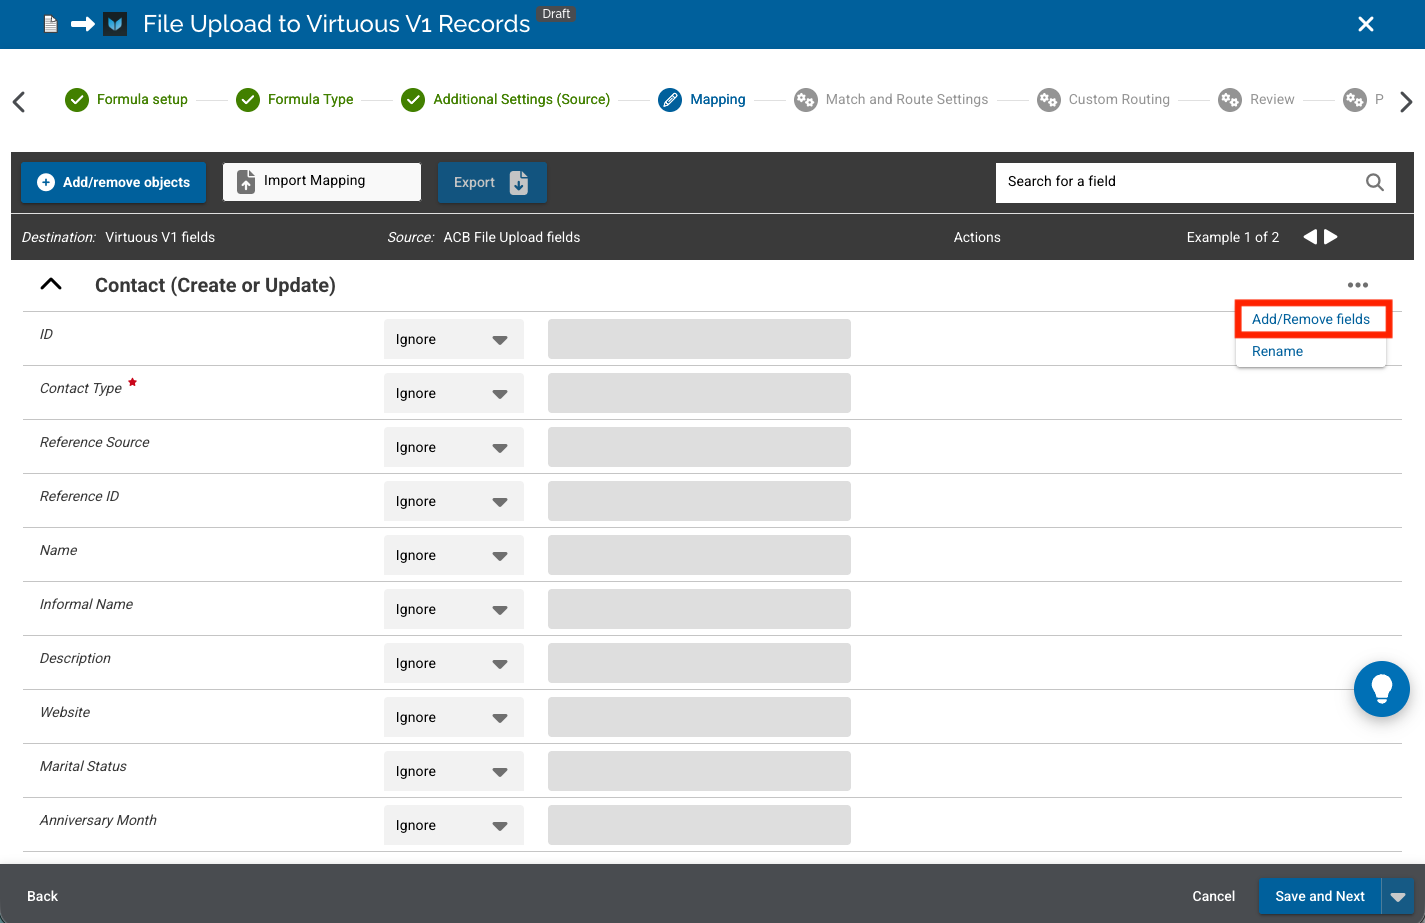Click the Search for a field box
This screenshot has height=923, width=1425.
(x=1180, y=182)
